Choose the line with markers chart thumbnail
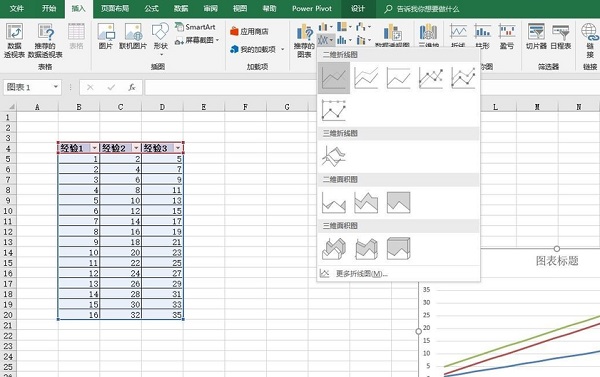 pos(431,78)
